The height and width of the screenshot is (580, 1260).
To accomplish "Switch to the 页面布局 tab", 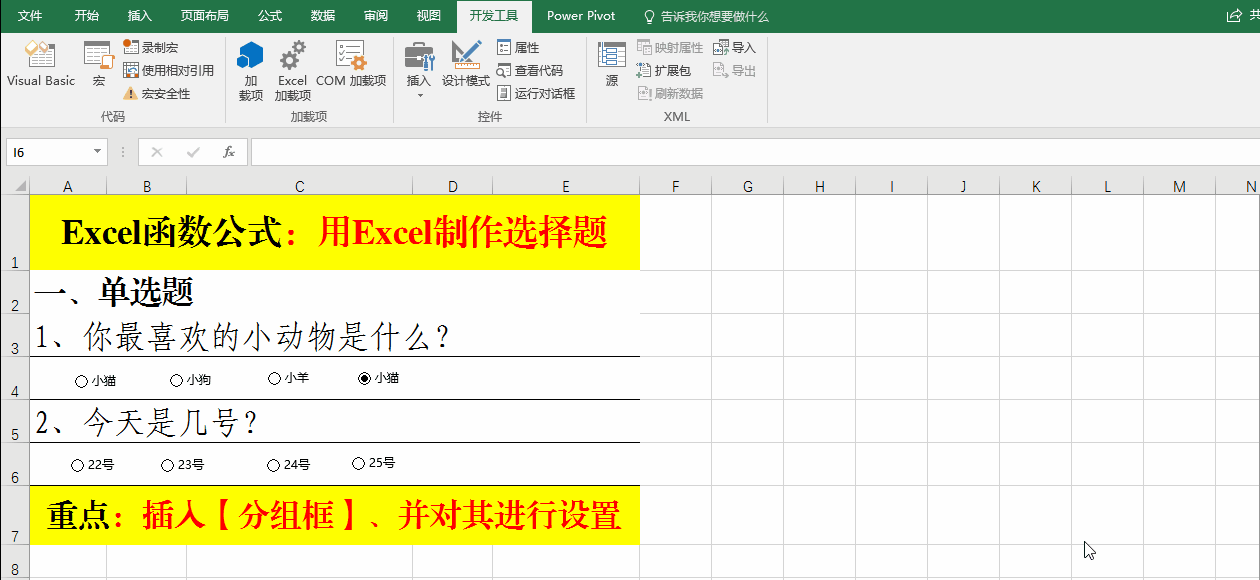I will [204, 16].
